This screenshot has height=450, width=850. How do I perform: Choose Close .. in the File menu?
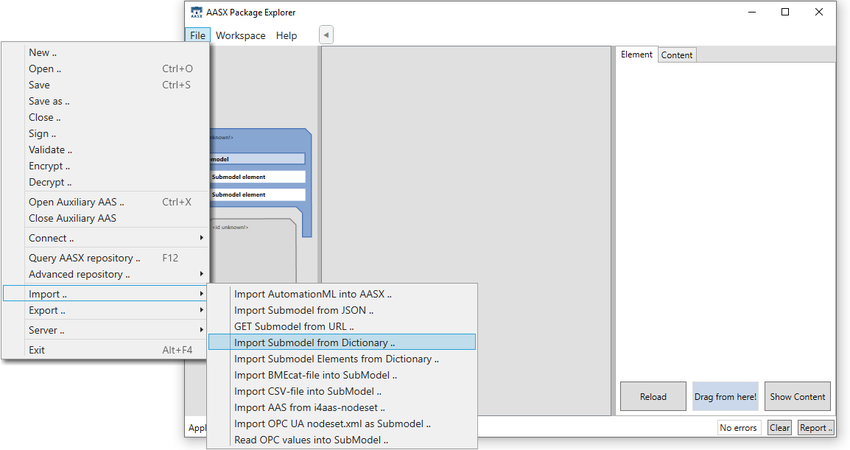(106, 118)
